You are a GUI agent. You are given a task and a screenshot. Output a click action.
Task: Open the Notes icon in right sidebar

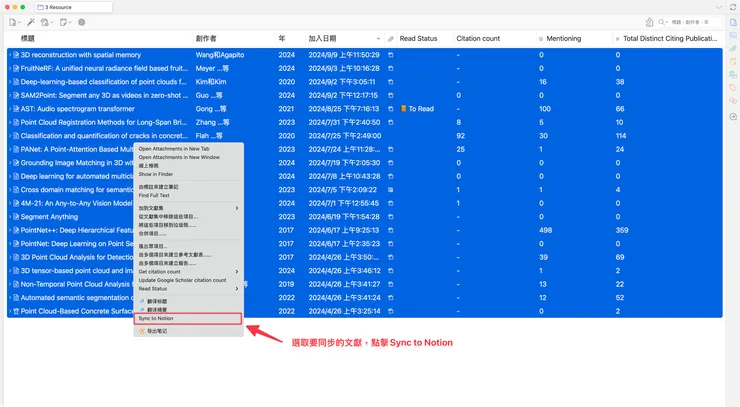[x=733, y=62]
